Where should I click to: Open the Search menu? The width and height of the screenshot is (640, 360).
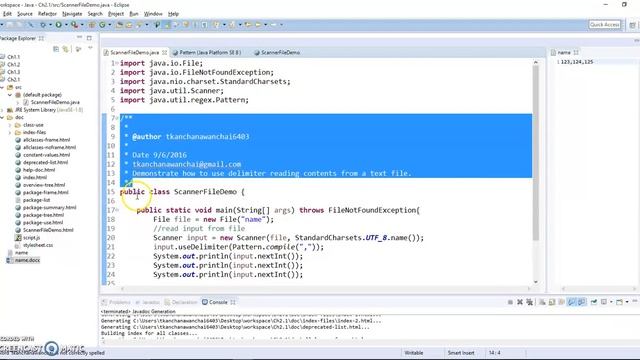[95, 14]
